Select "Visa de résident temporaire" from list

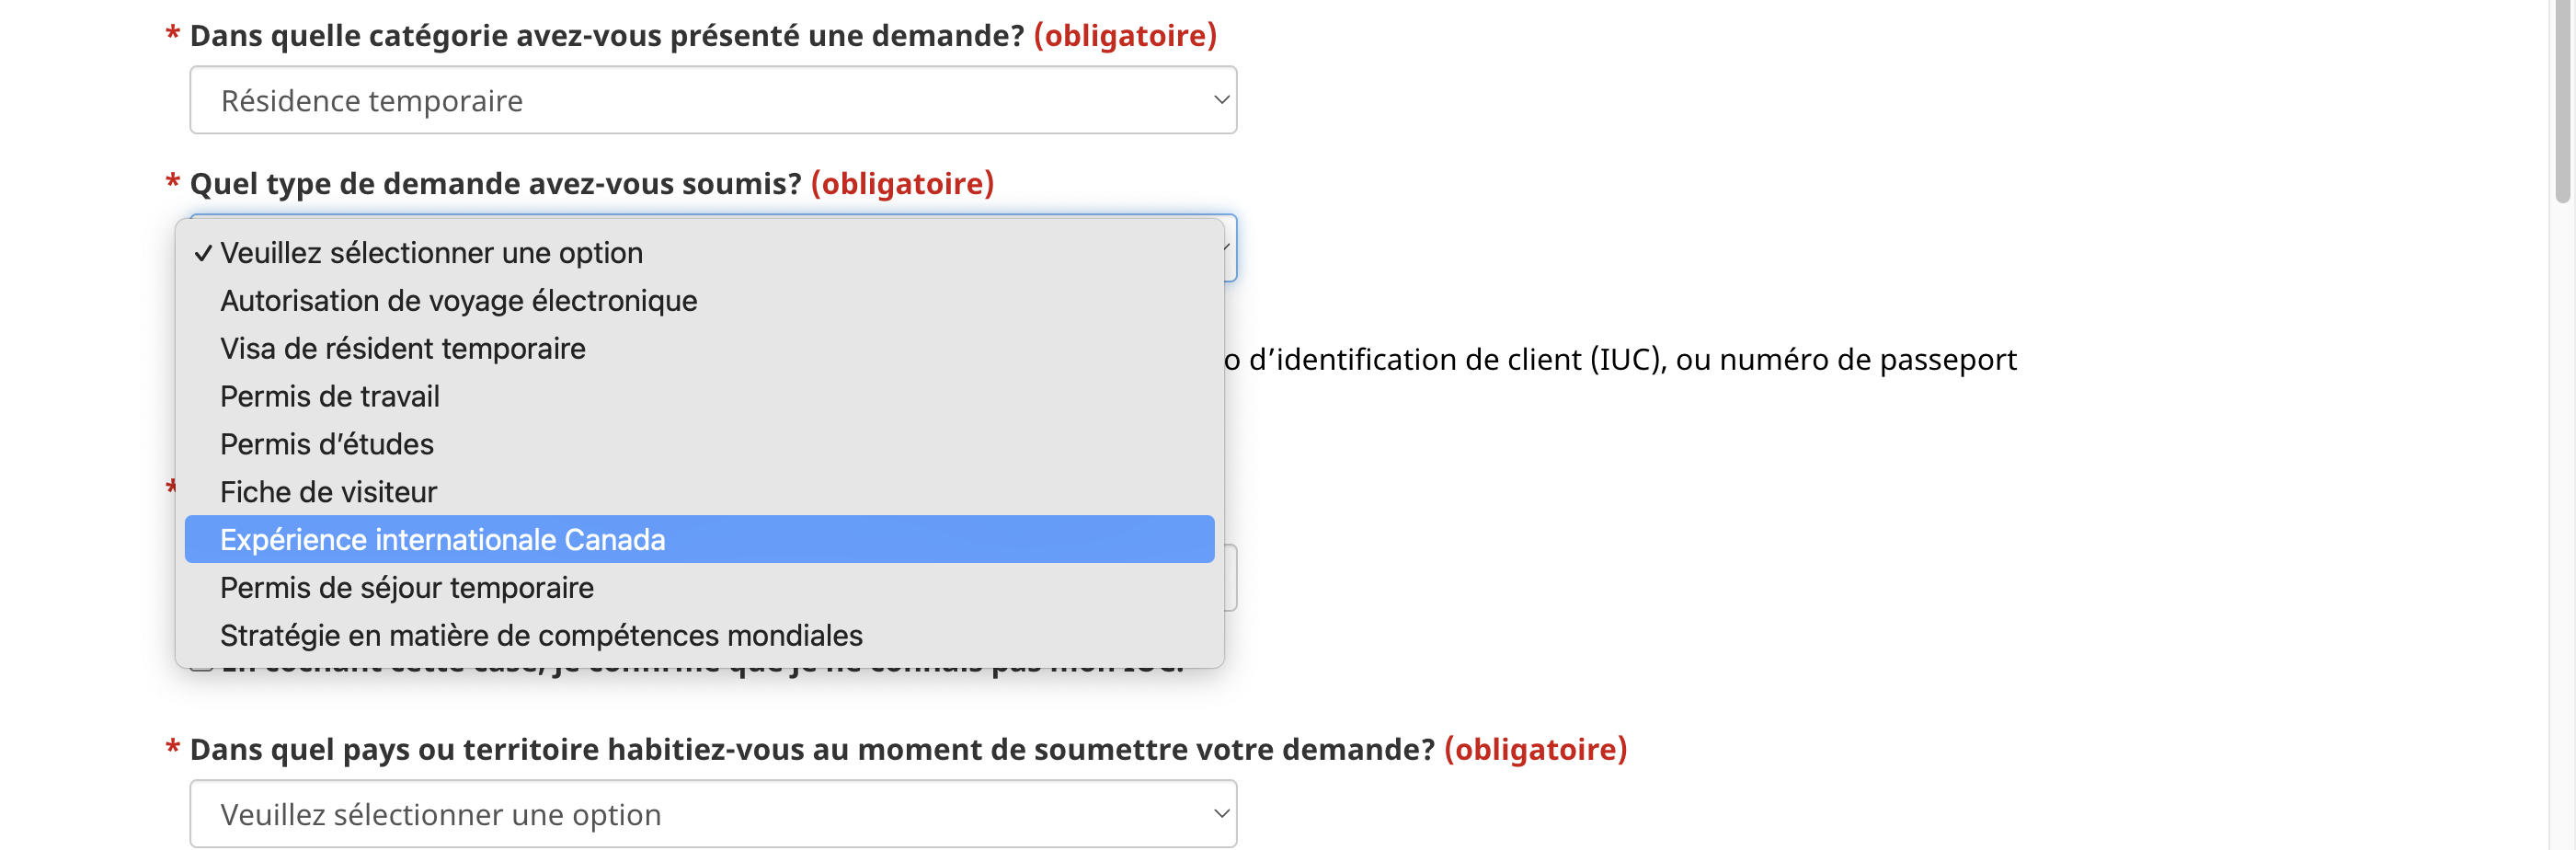coord(402,349)
